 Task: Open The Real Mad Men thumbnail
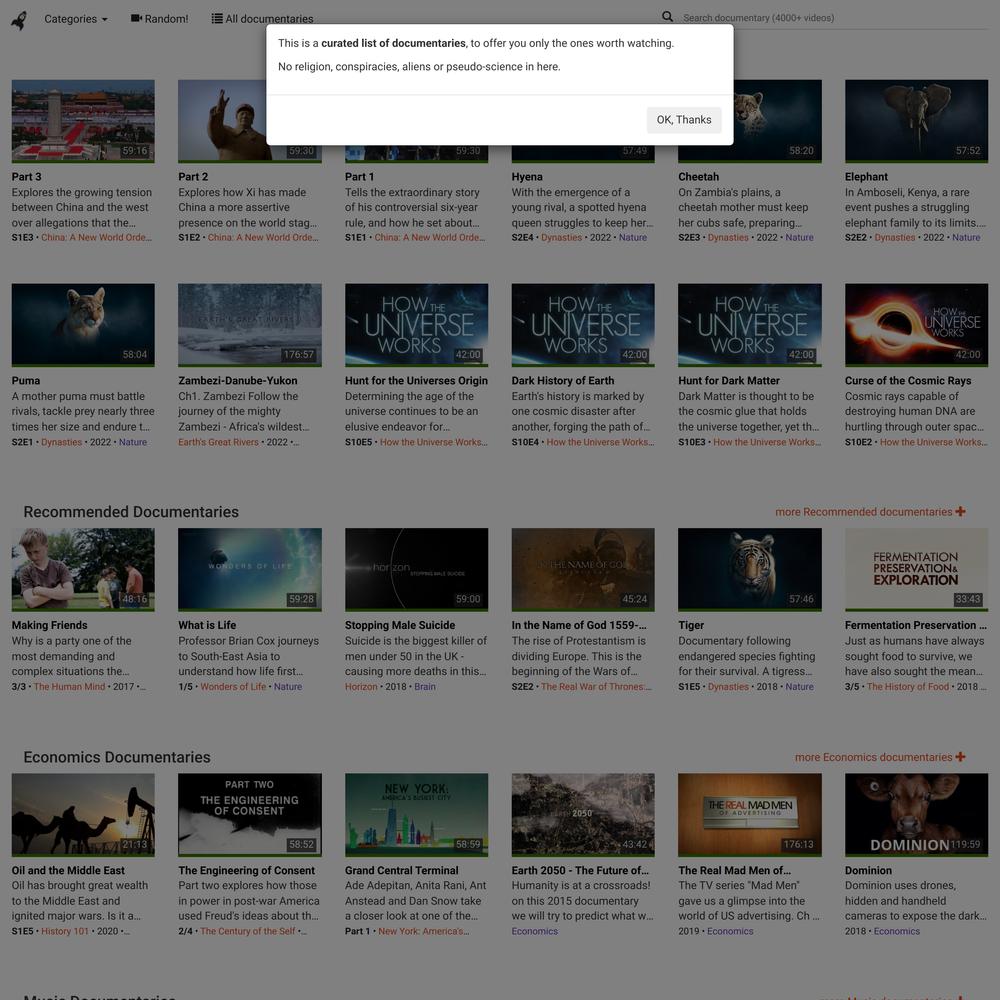pos(749,814)
